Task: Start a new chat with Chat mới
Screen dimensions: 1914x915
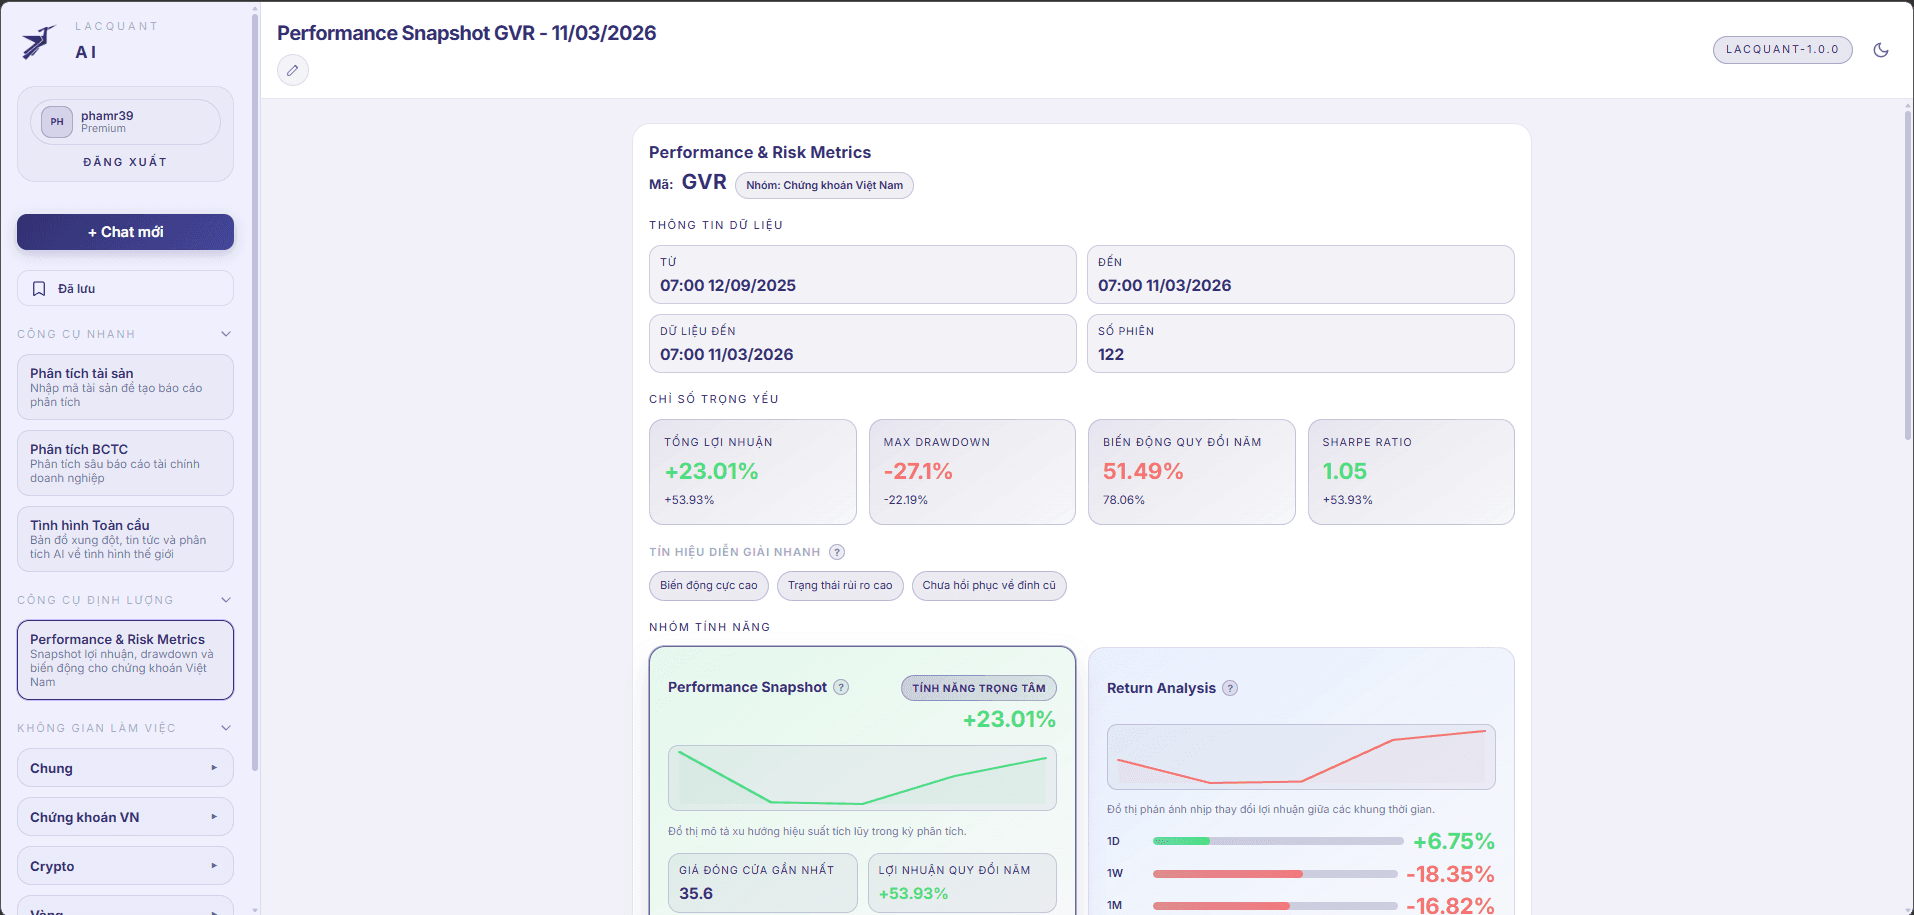Action: pos(125,232)
